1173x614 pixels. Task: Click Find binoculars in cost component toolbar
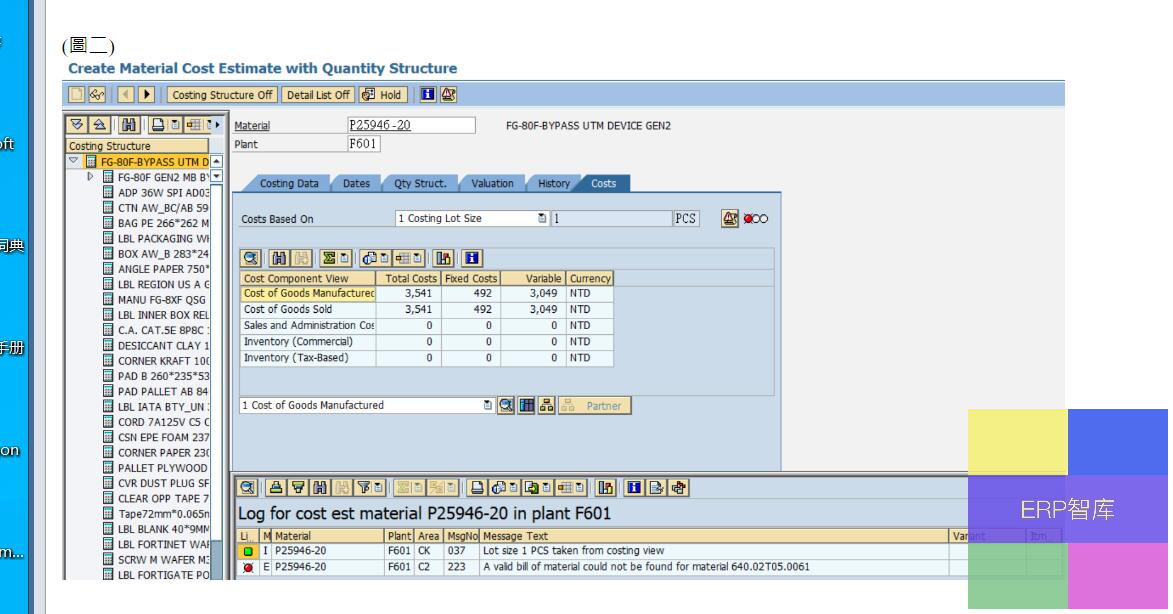tap(279, 258)
